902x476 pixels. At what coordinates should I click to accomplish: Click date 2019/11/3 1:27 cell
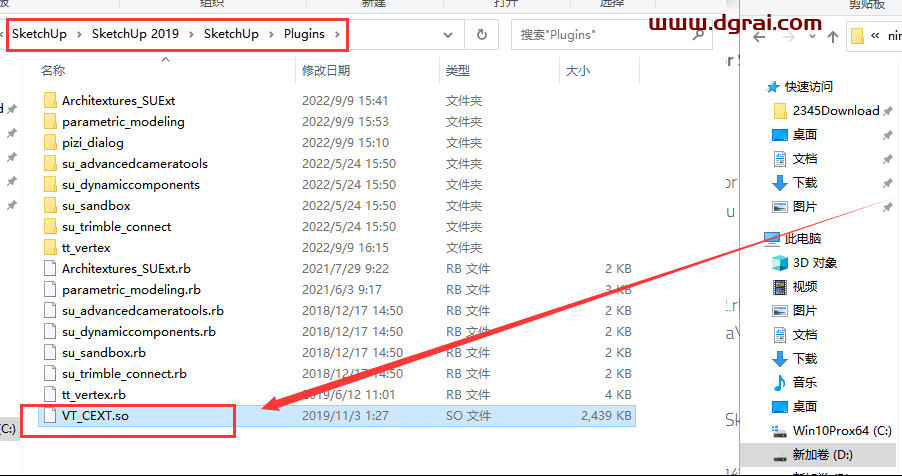(x=344, y=416)
